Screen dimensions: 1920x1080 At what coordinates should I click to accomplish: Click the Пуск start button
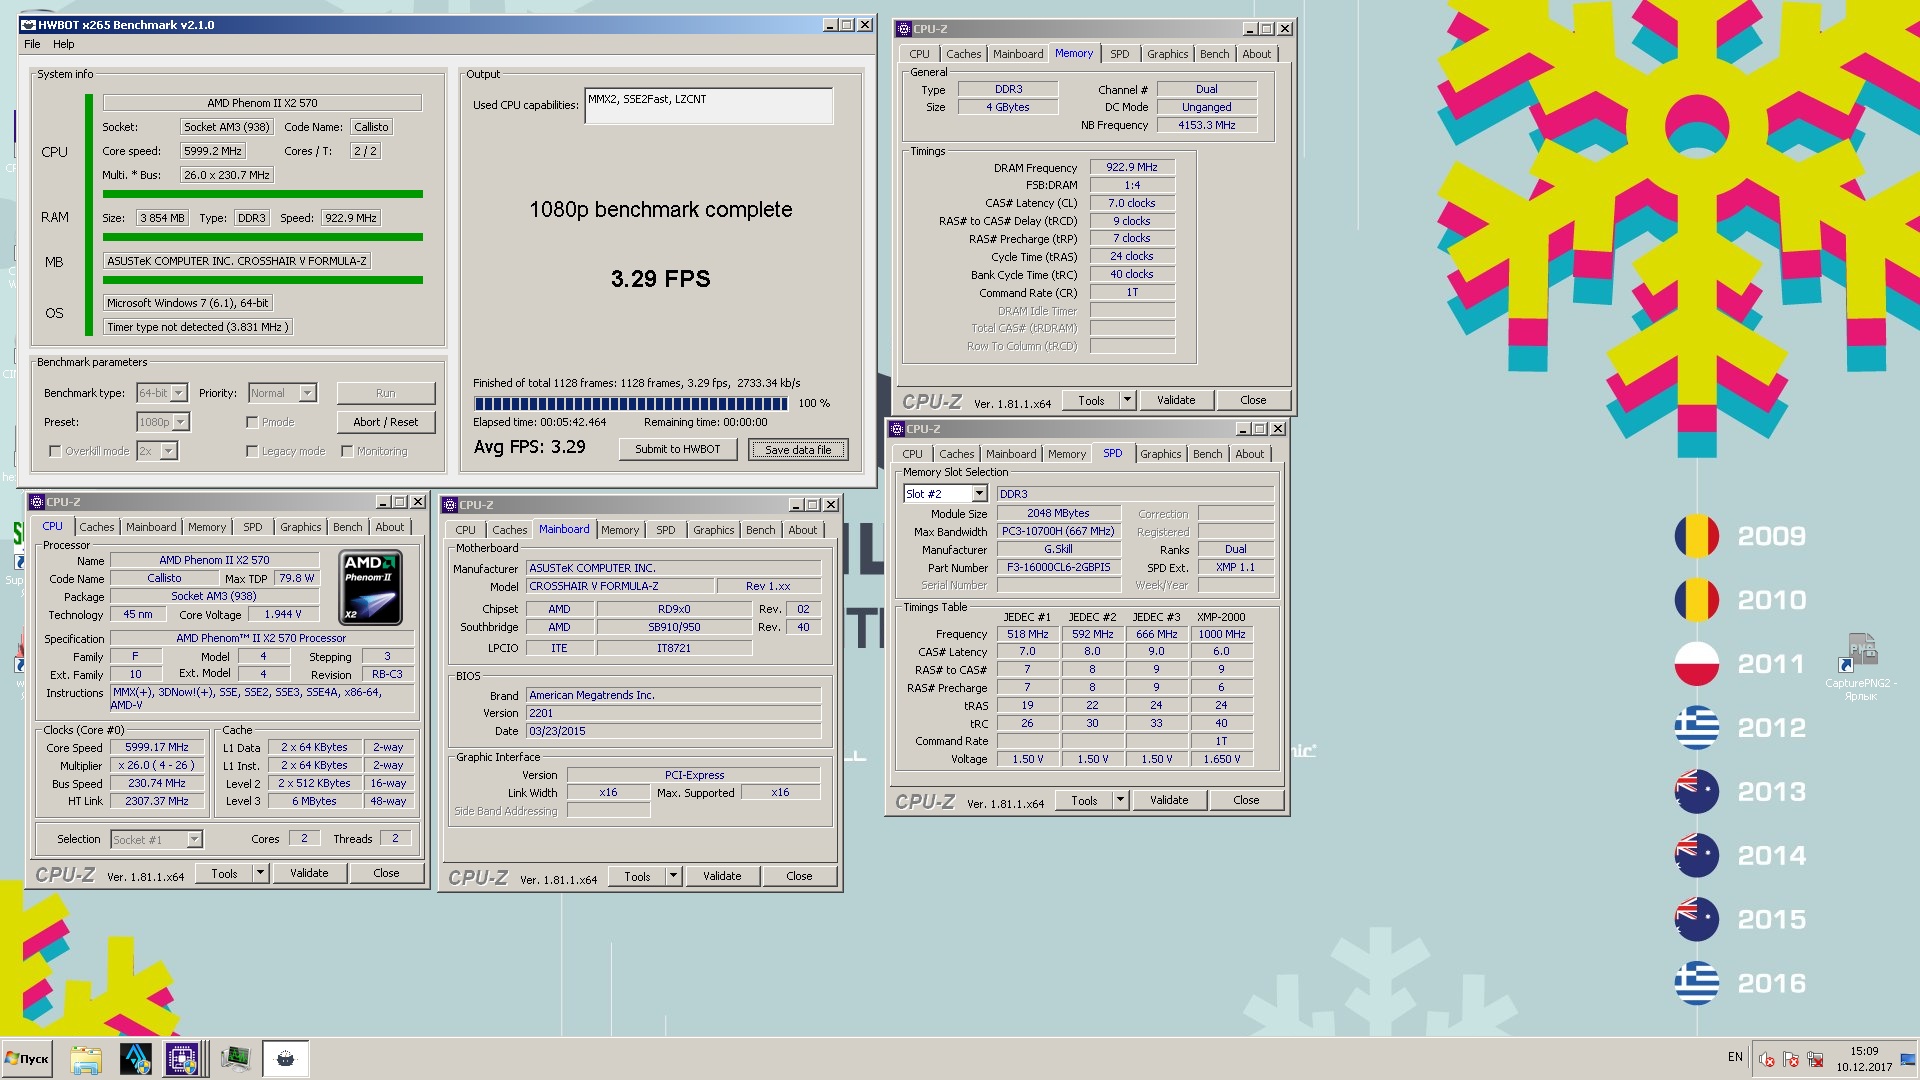coord(27,1059)
